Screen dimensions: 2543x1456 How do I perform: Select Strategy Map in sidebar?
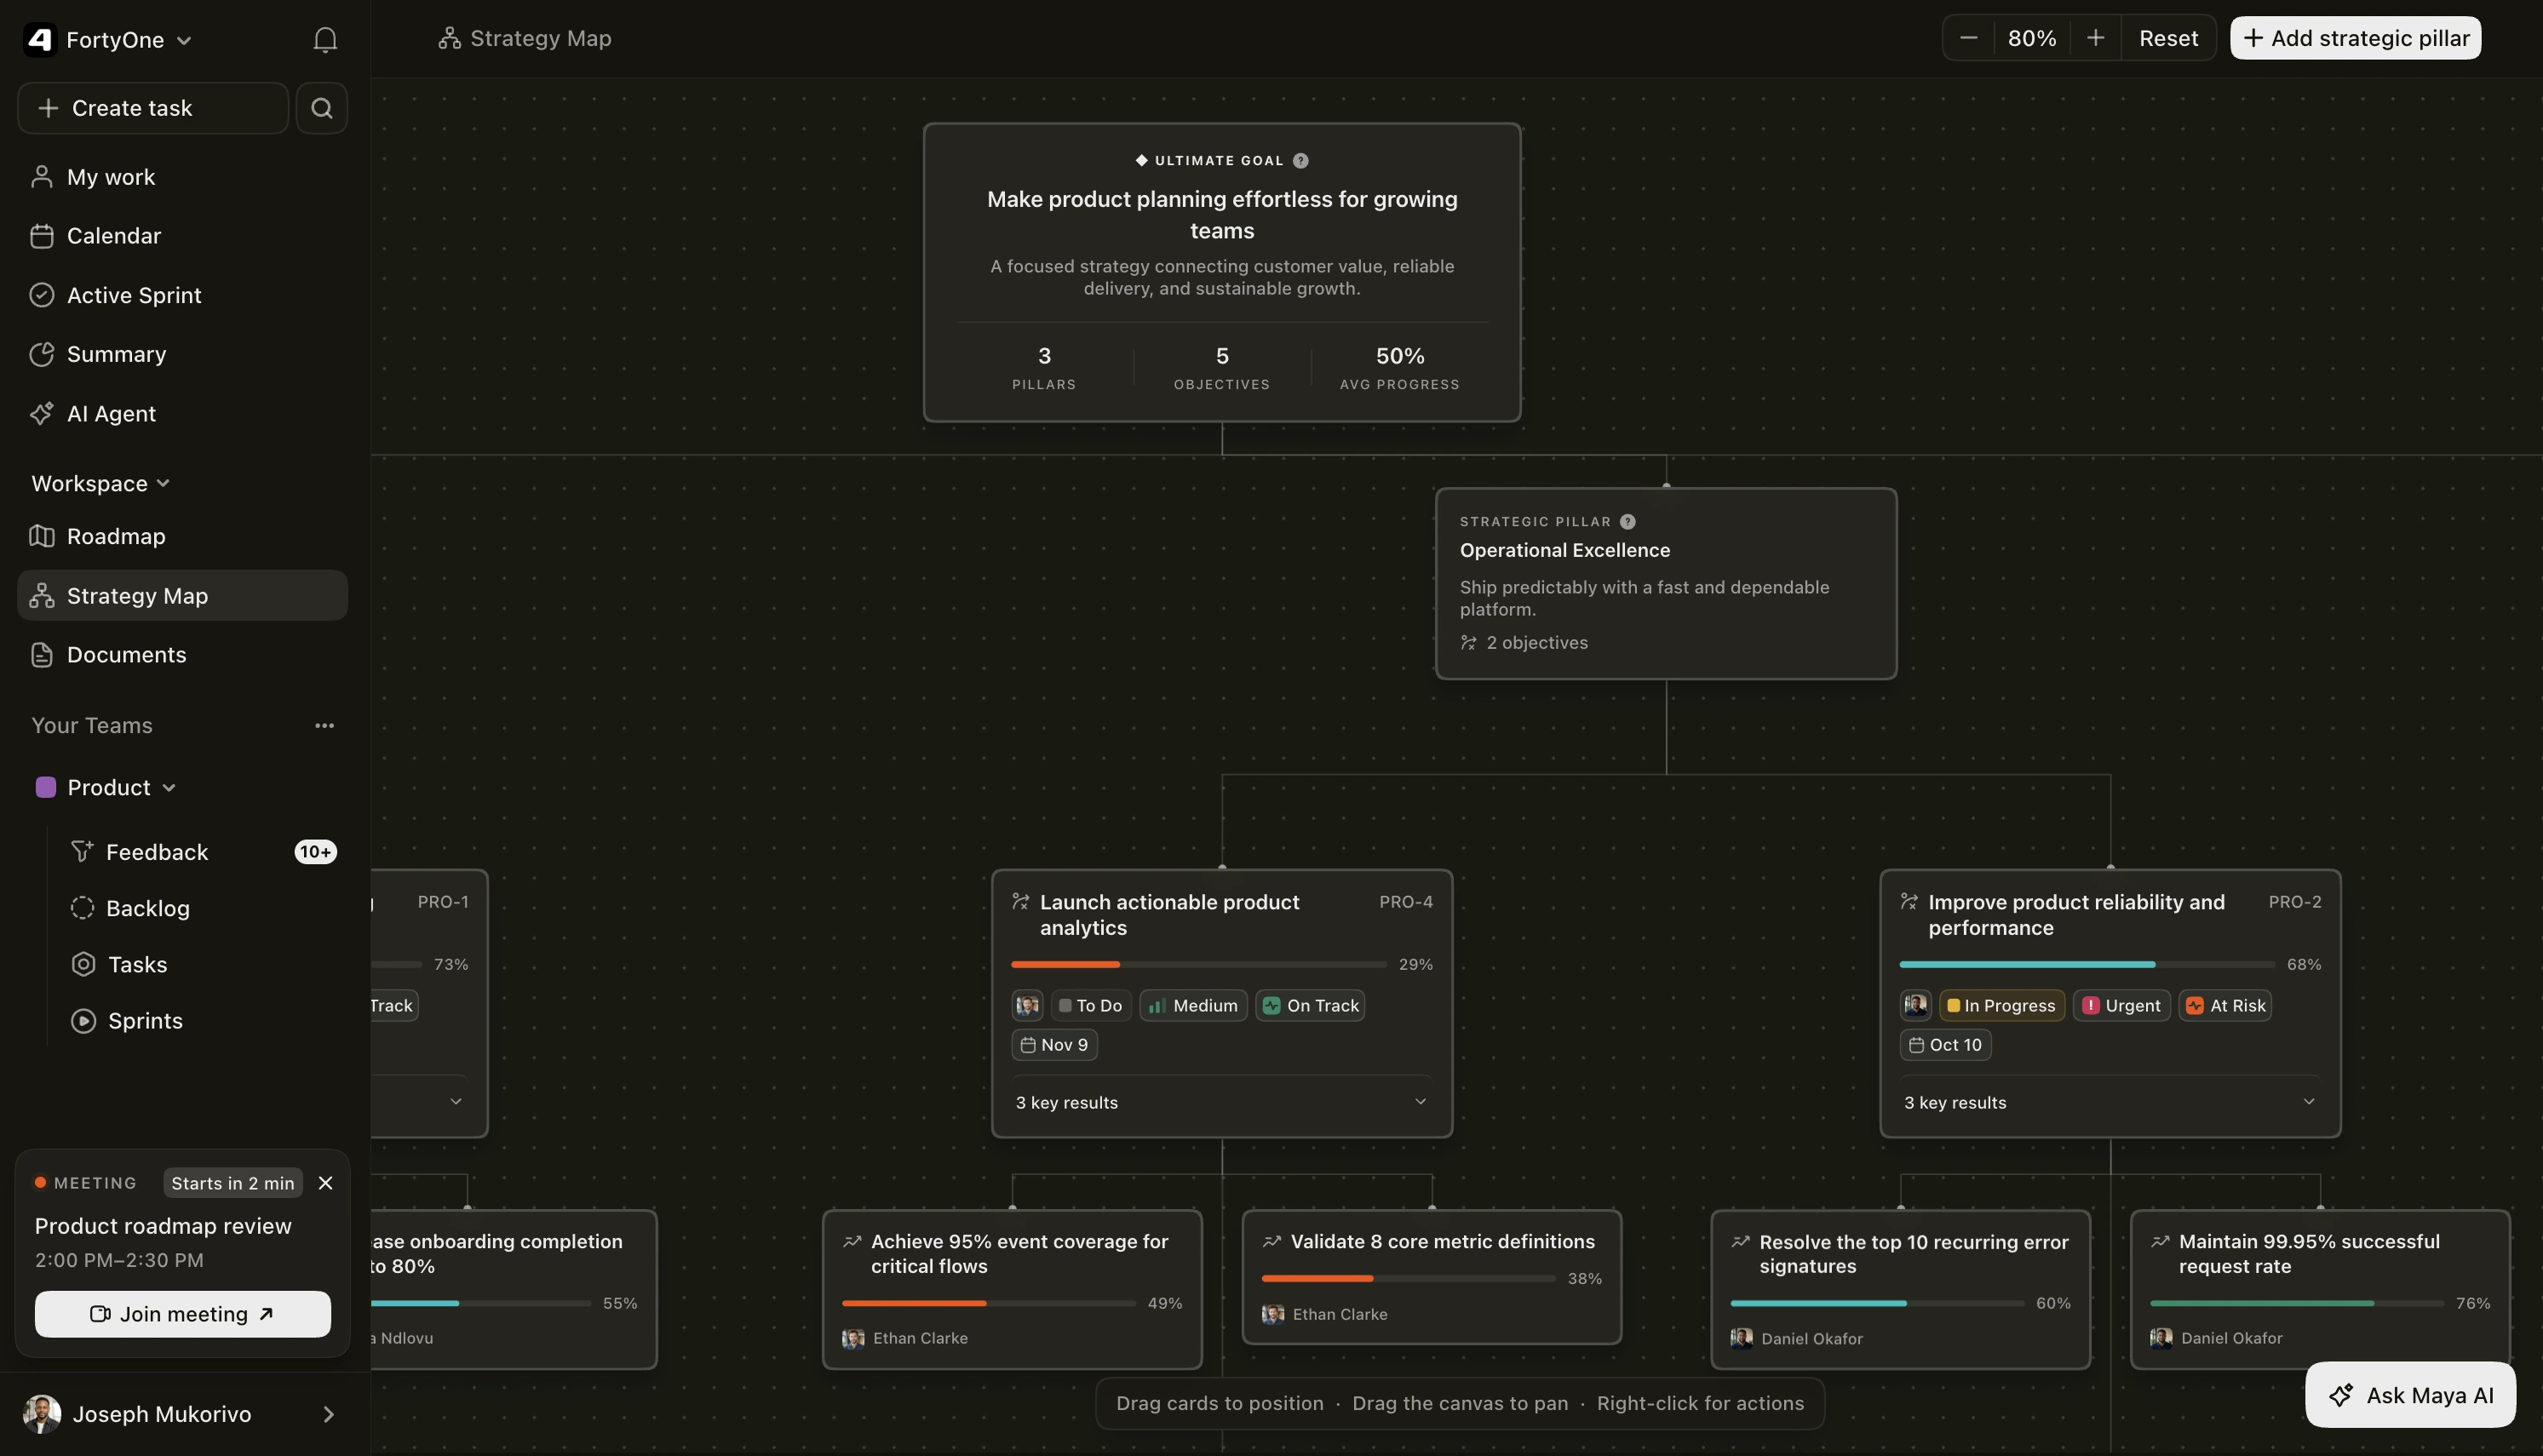pos(182,595)
